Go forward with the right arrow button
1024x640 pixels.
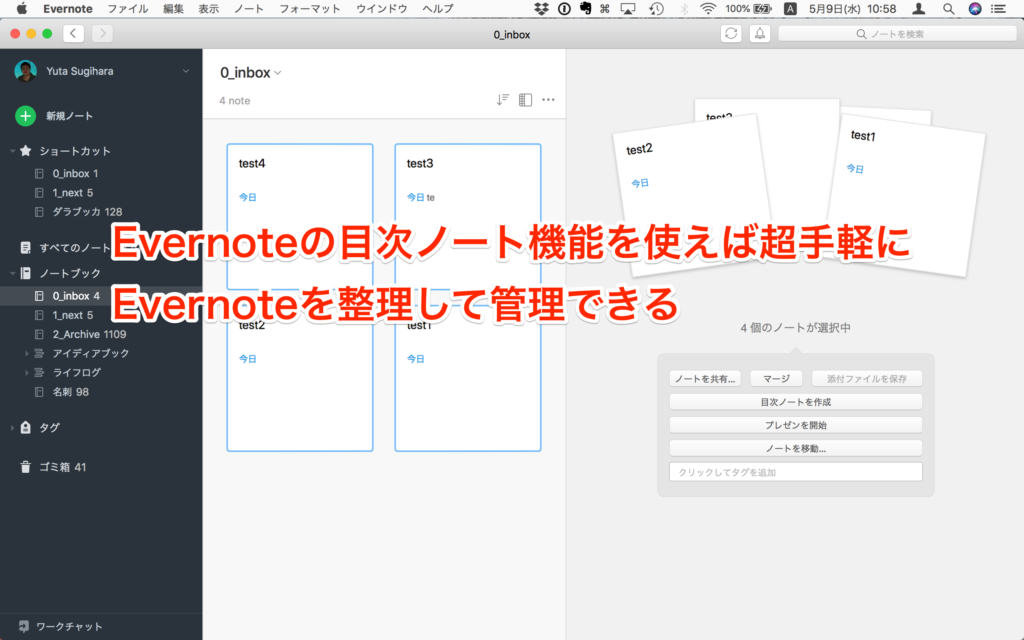click(102, 33)
